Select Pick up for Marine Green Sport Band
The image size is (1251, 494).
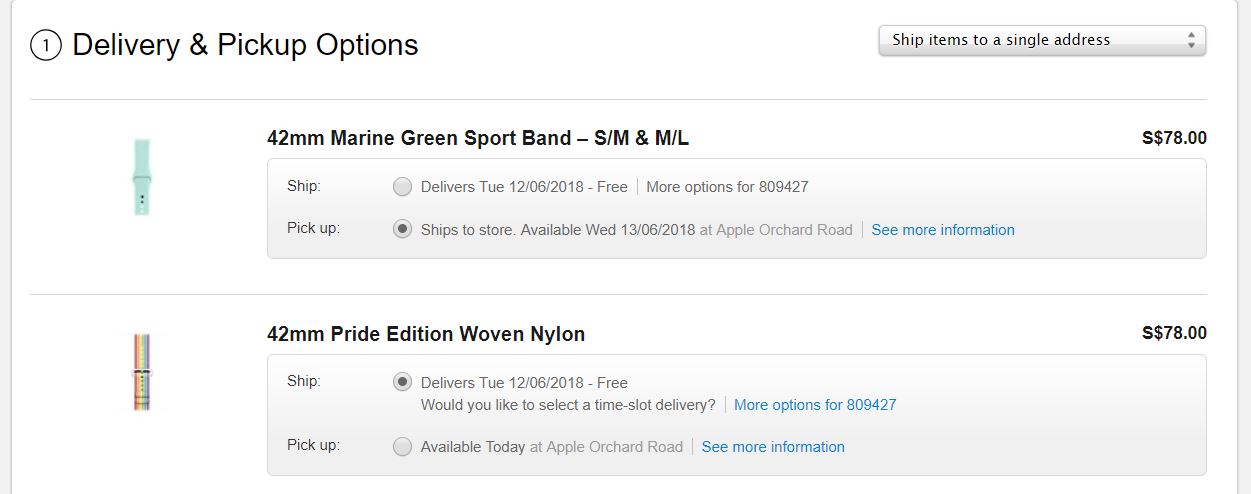tap(402, 229)
